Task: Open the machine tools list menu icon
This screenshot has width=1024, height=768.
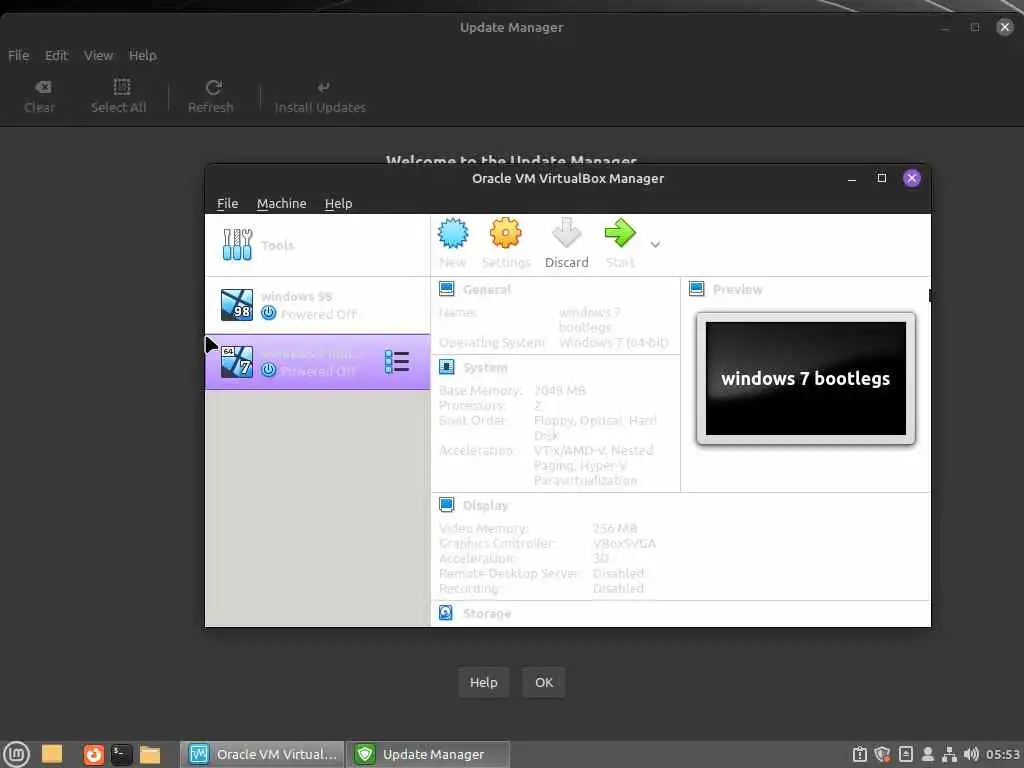Action: 396,362
